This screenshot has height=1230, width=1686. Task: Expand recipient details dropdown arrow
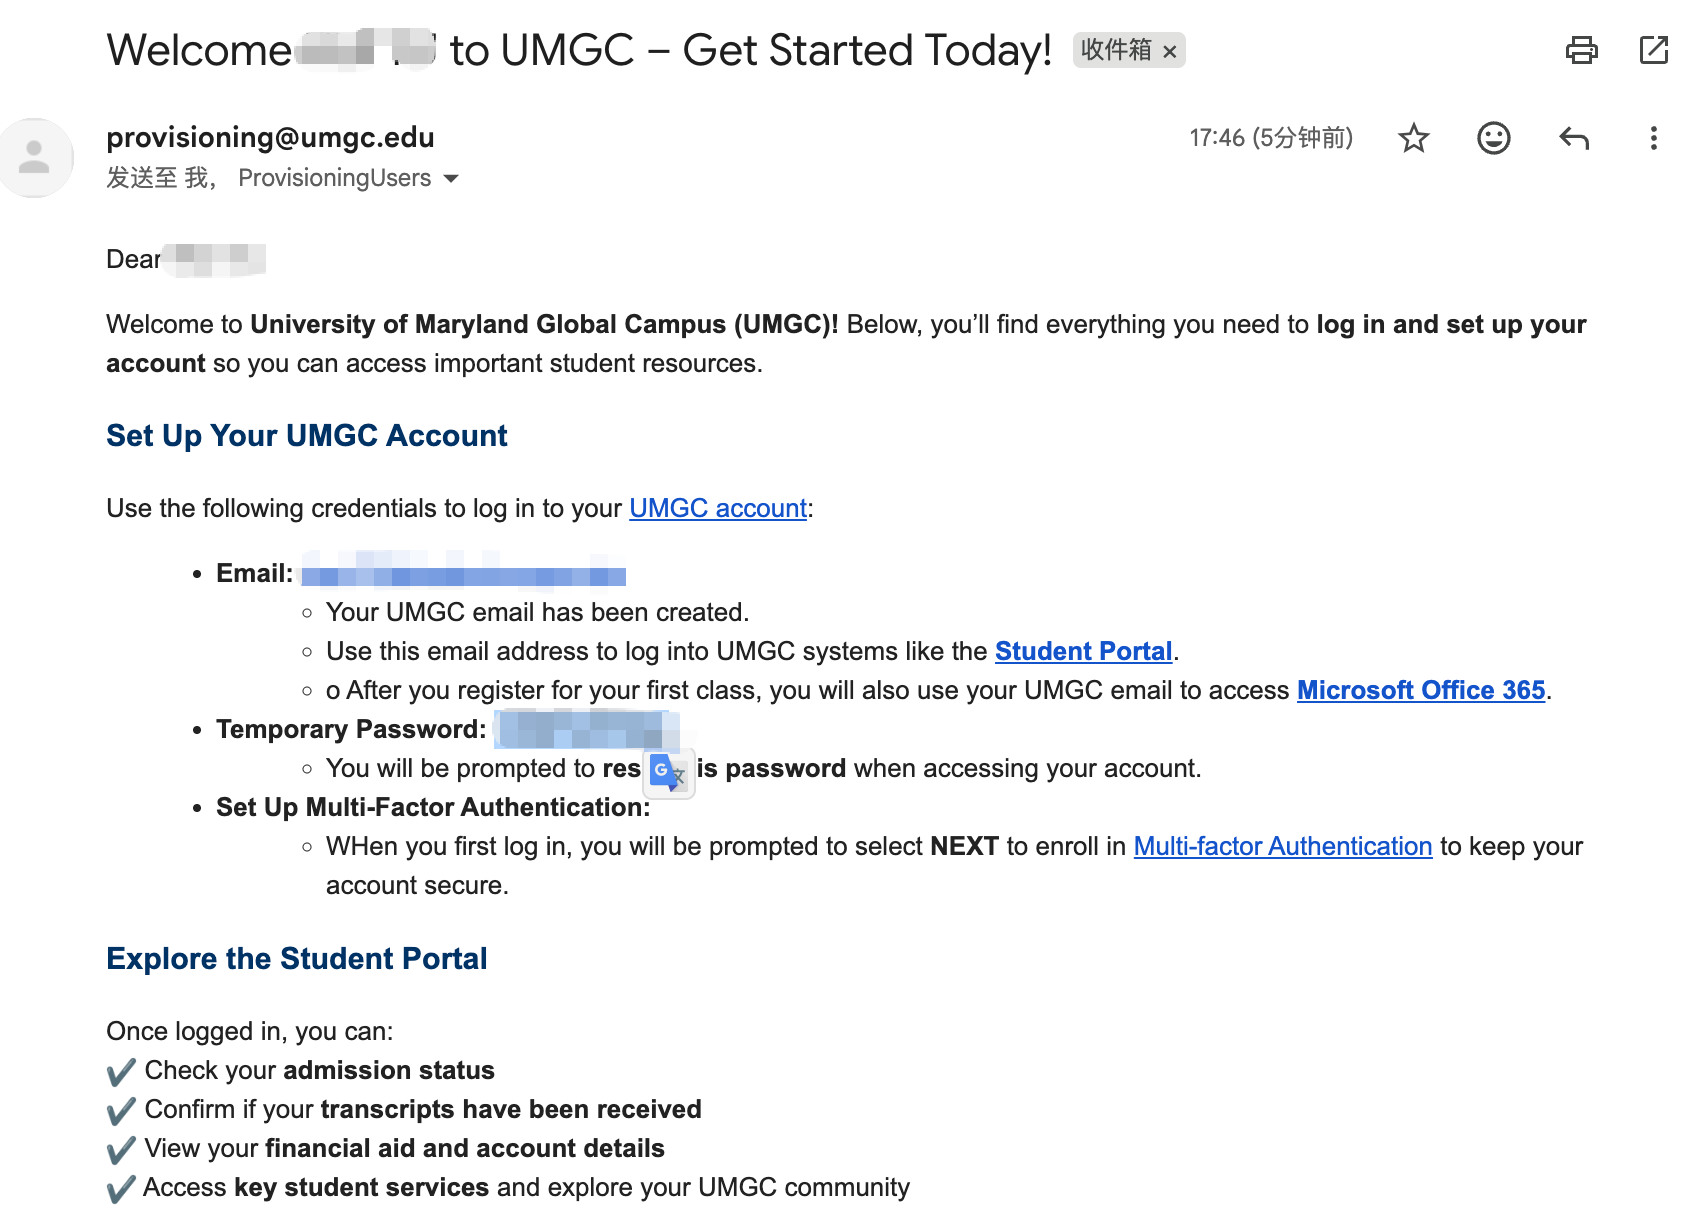(451, 179)
